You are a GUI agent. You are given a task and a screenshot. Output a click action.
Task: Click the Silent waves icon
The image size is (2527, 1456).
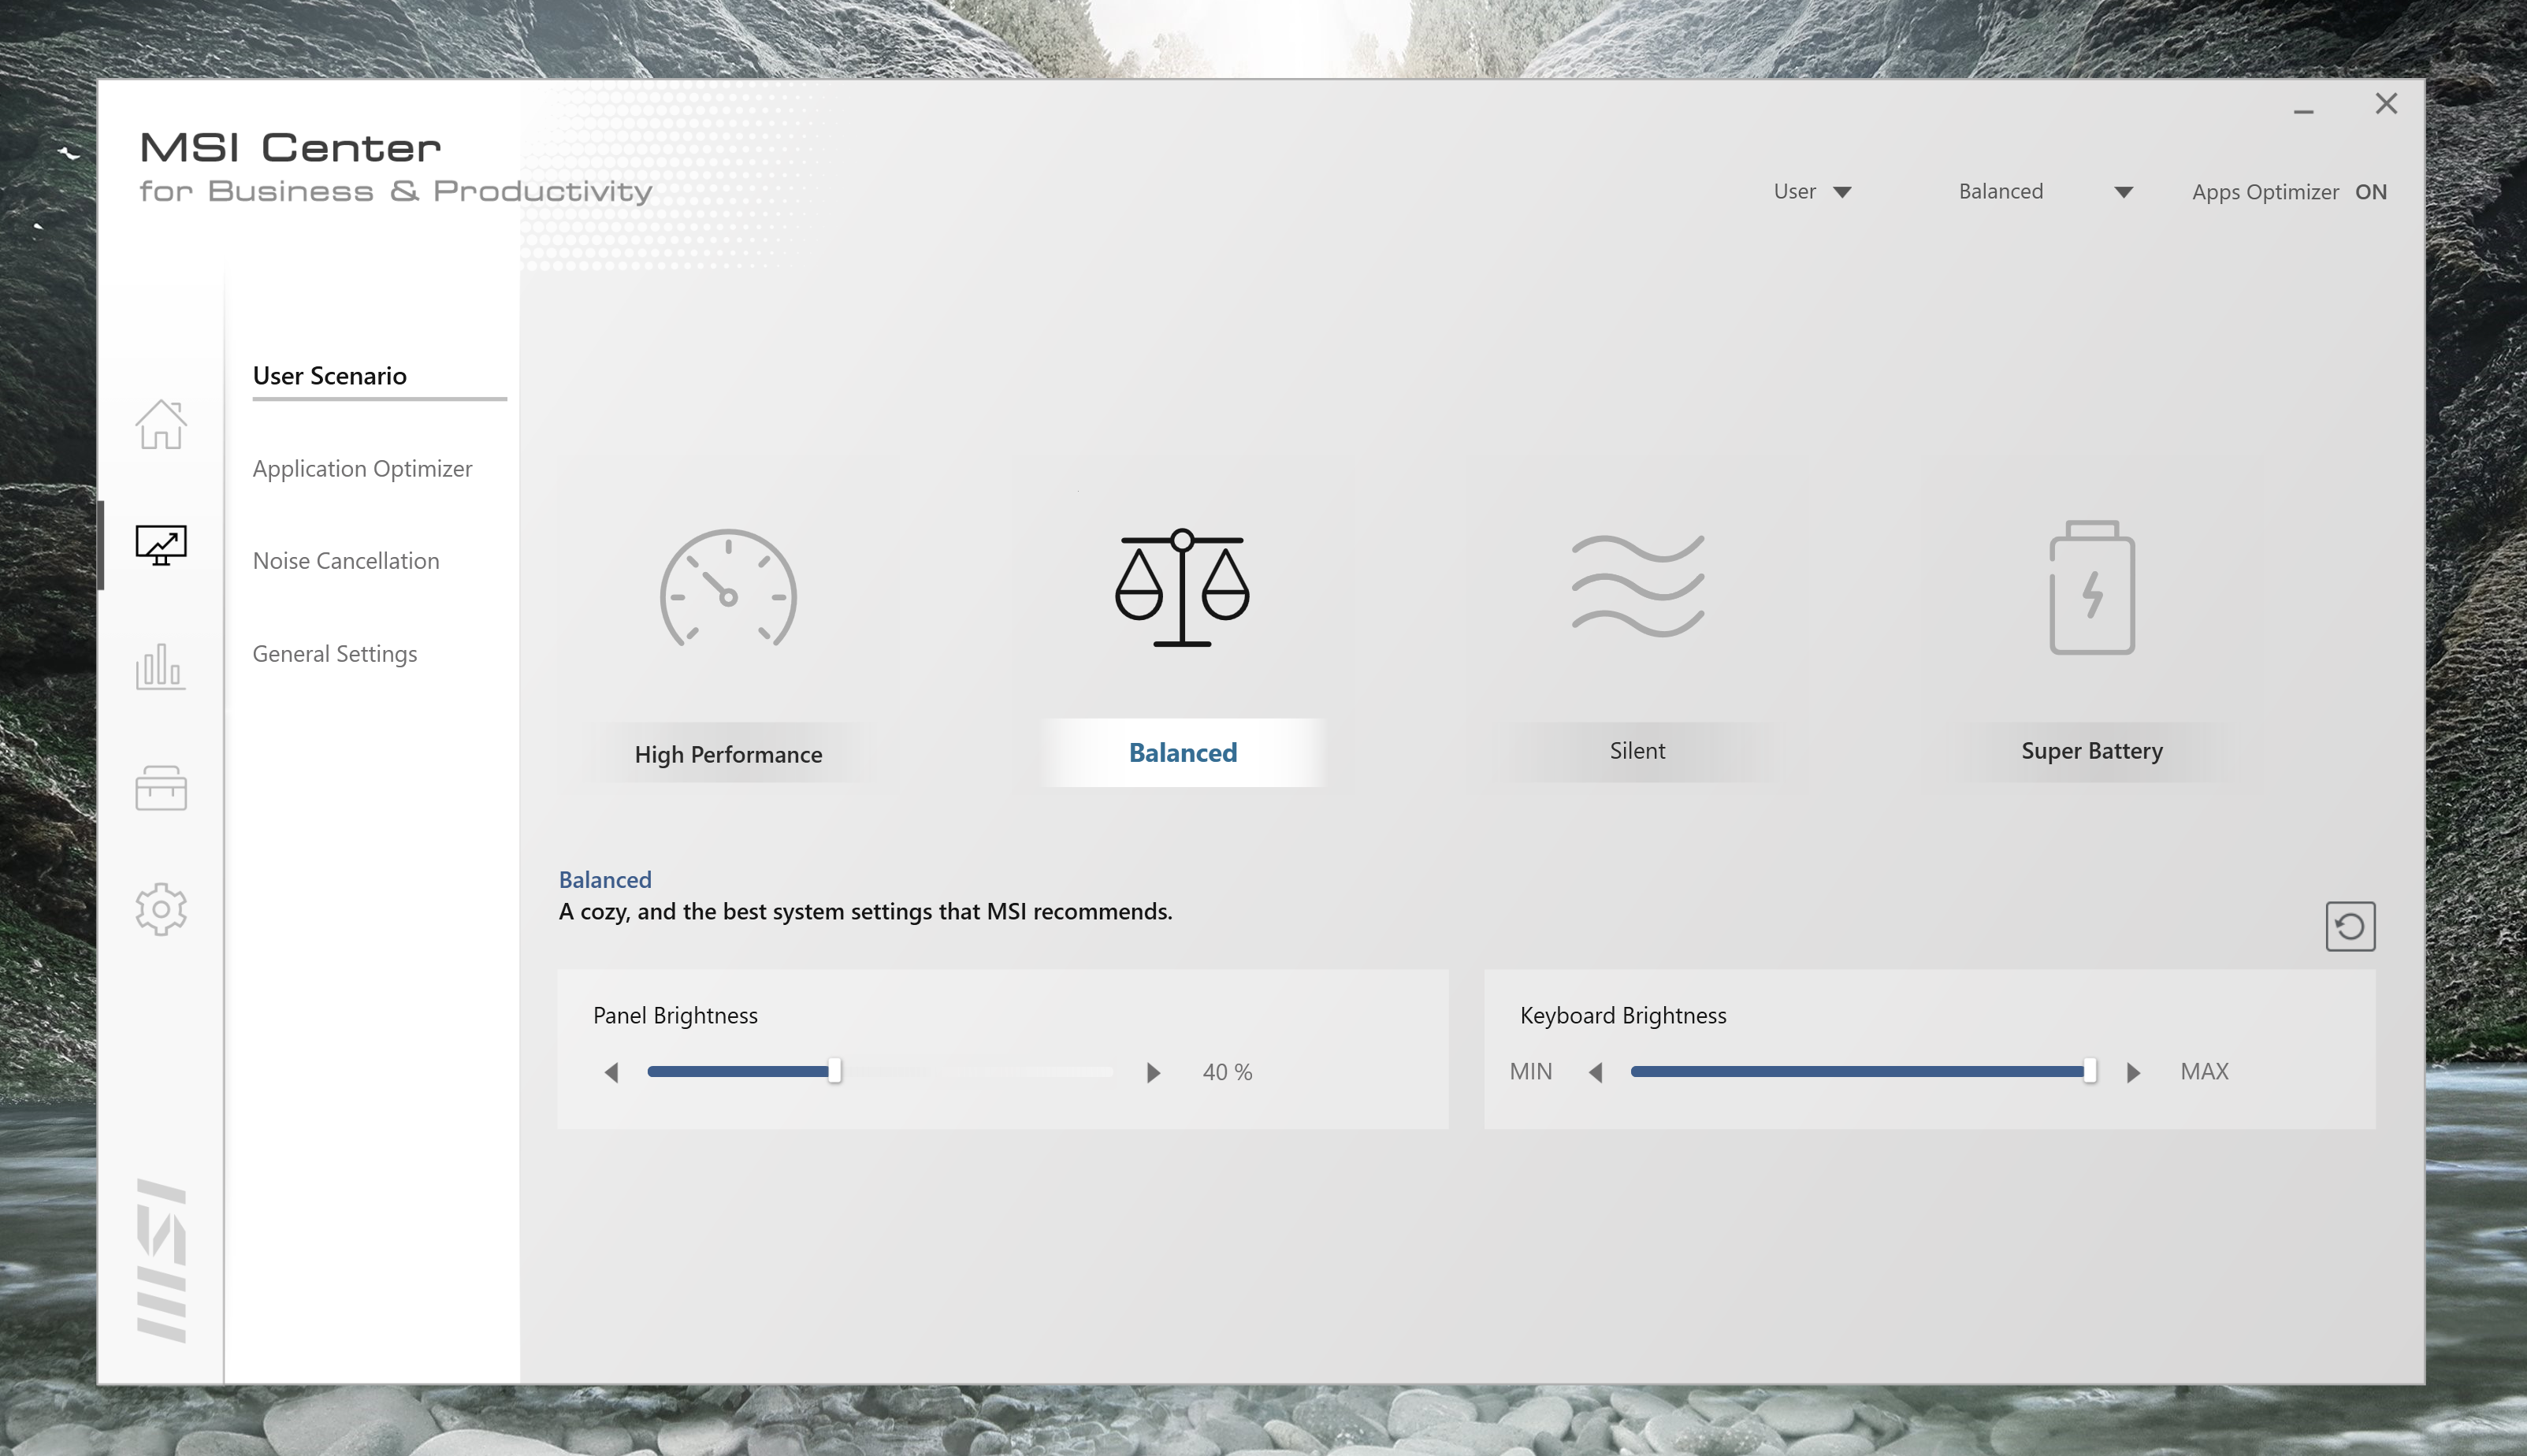(1638, 586)
